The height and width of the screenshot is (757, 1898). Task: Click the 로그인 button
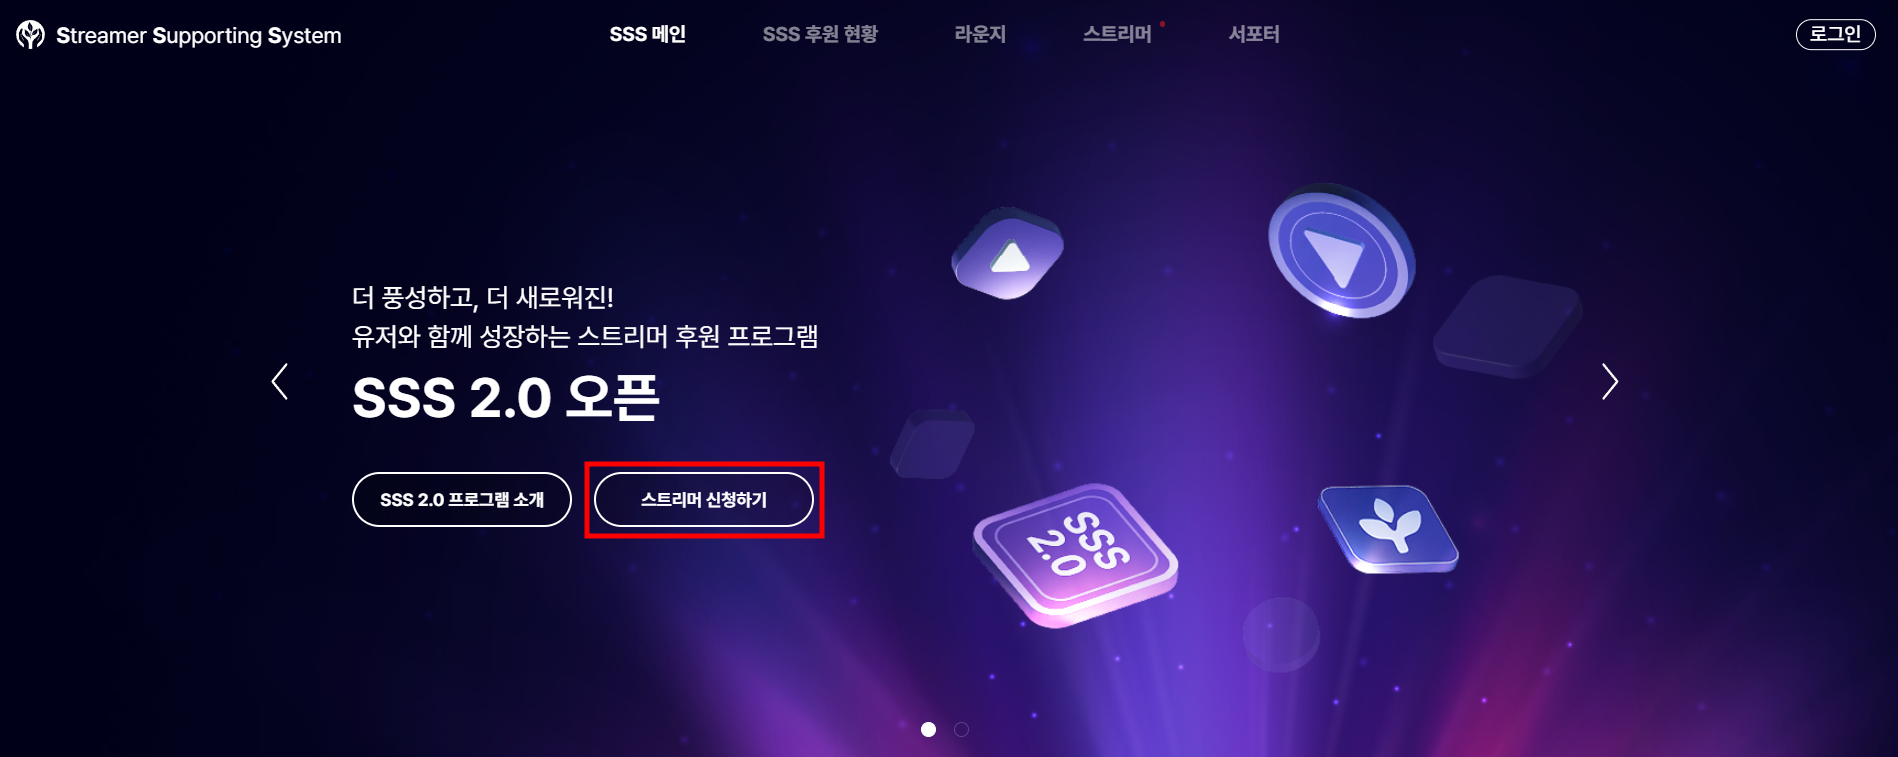[1835, 34]
